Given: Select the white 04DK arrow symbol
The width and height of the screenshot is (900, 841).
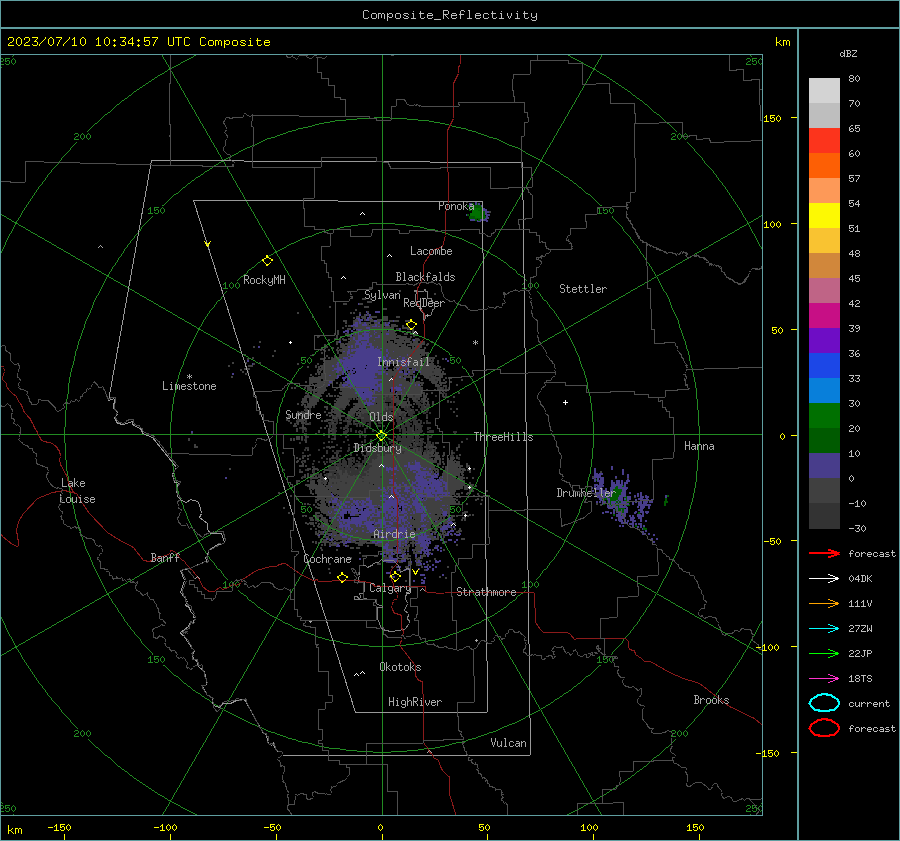Looking at the screenshot, I should [x=824, y=579].
